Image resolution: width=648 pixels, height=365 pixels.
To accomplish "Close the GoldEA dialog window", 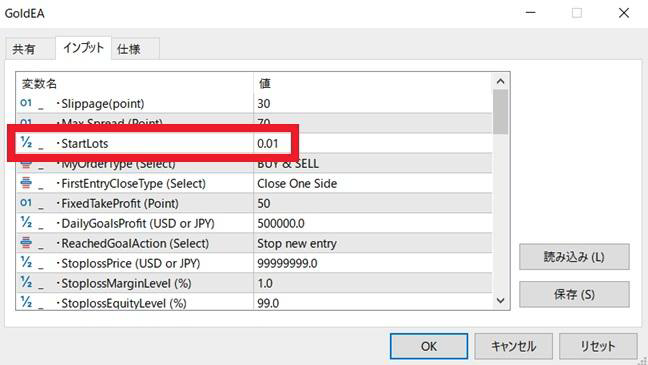I will 624,13.
